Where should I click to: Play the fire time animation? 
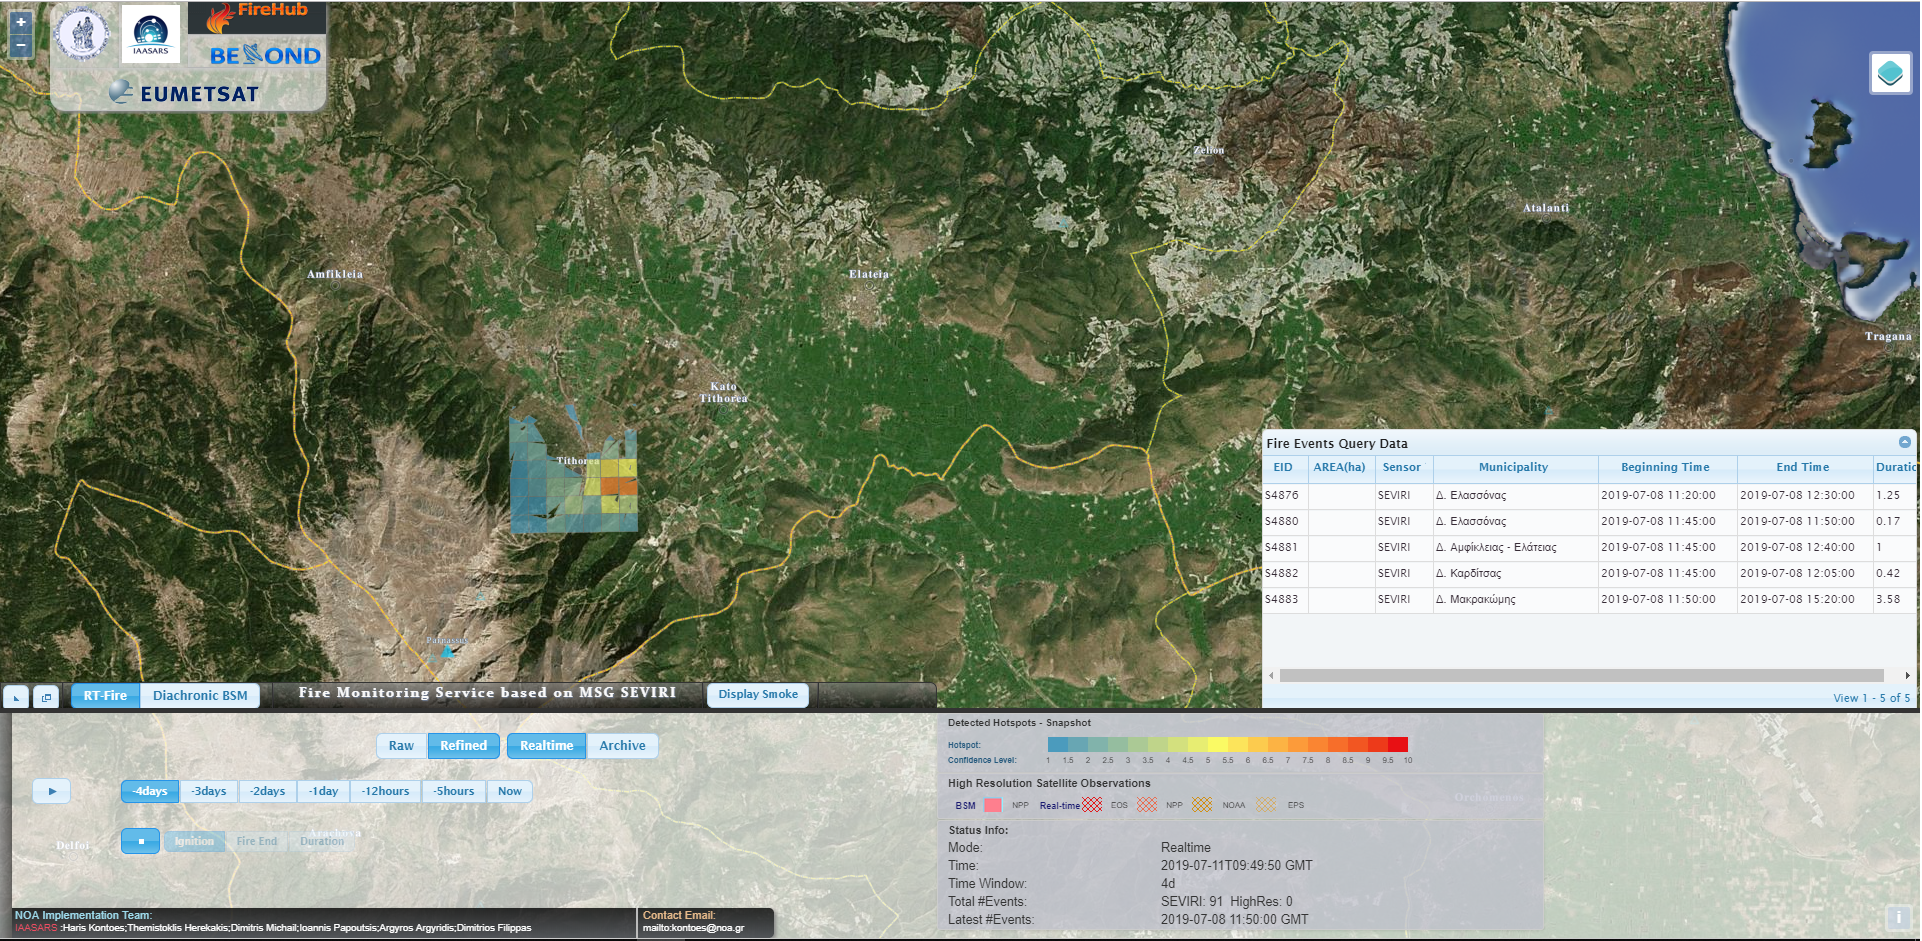(x=52, y=791)
